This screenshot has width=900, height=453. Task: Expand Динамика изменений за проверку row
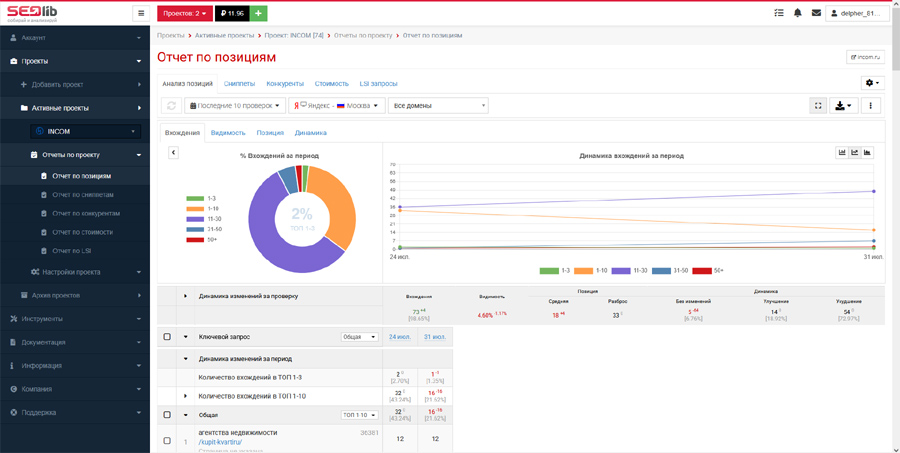(185, 296)
